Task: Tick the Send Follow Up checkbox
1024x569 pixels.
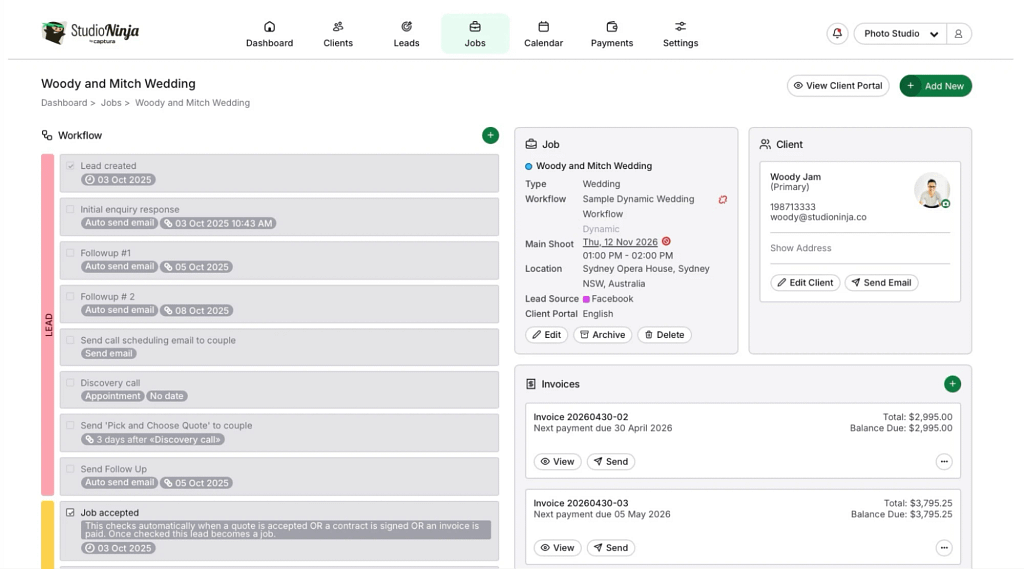Action: pyautogui.click(x=71, y=469)
